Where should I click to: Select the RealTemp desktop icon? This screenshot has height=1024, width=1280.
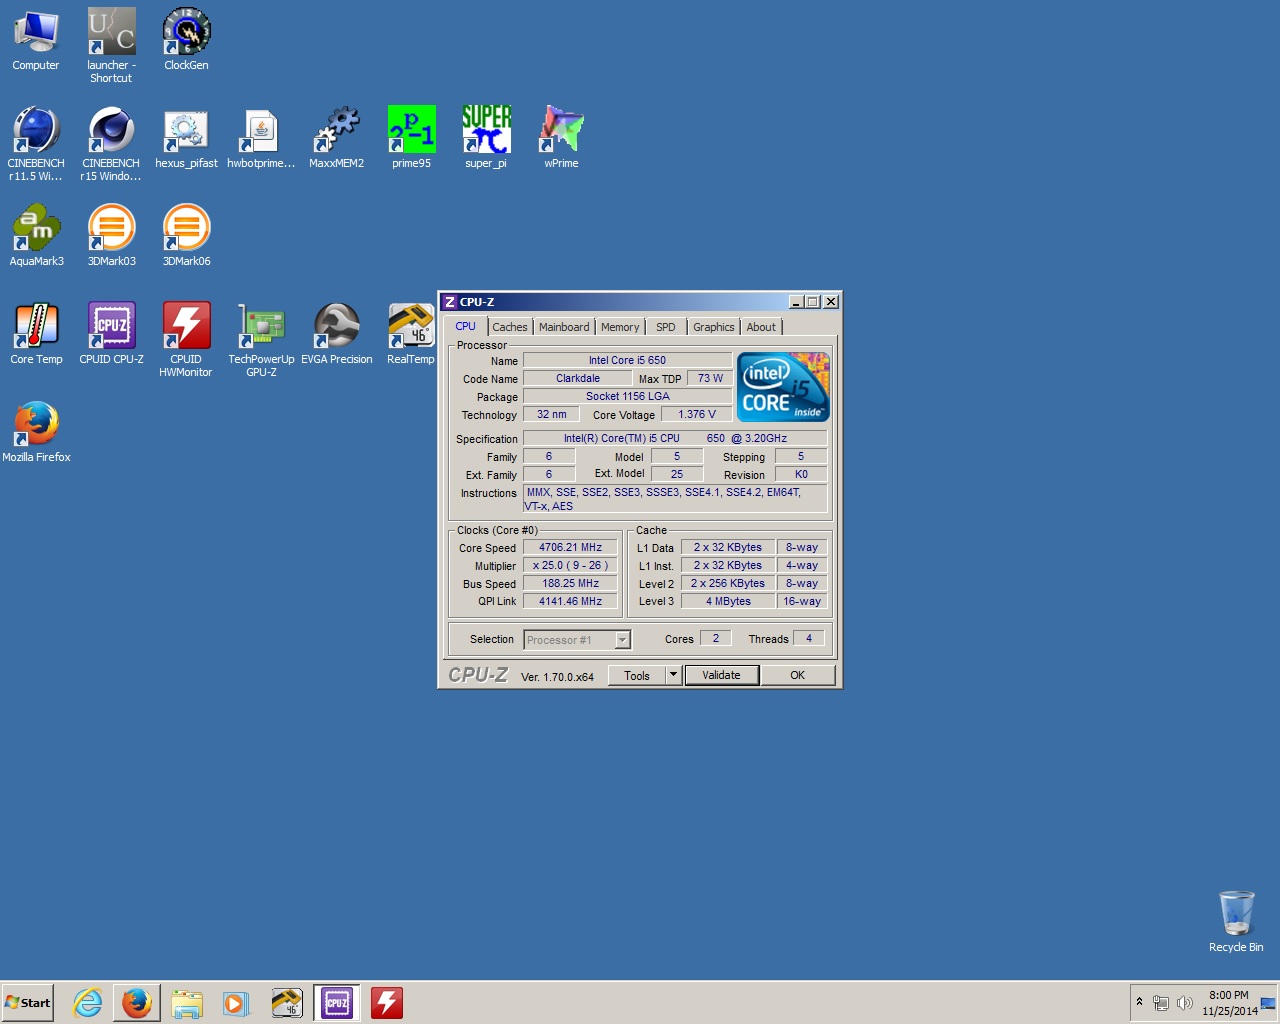pos(411,334)
